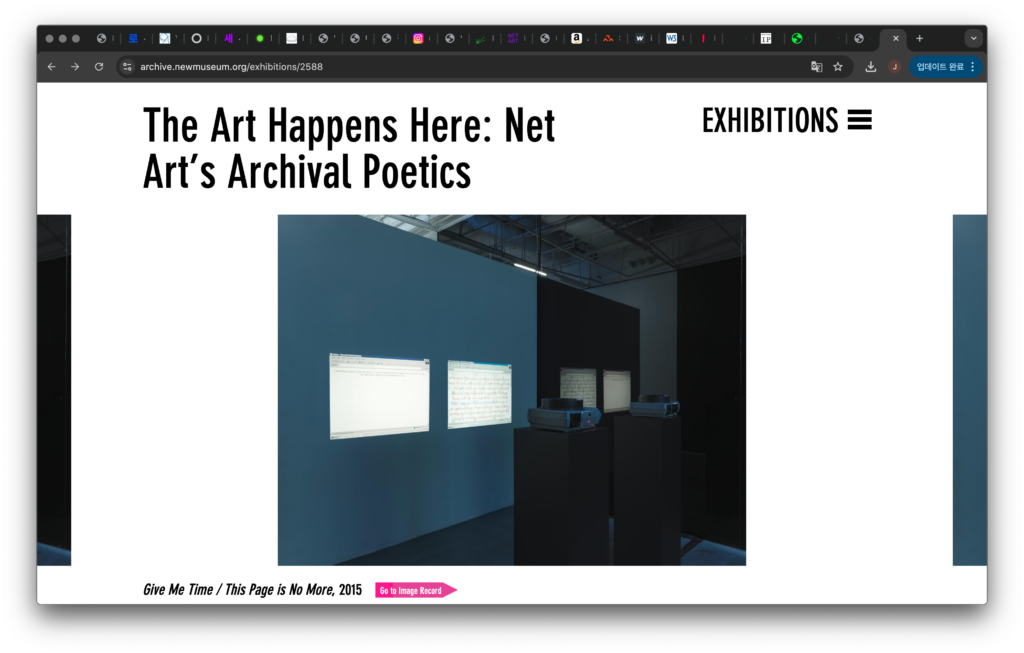Expand the tab search dropdown arrow
Screen dimensions: 1024x653
click(973, 38)
